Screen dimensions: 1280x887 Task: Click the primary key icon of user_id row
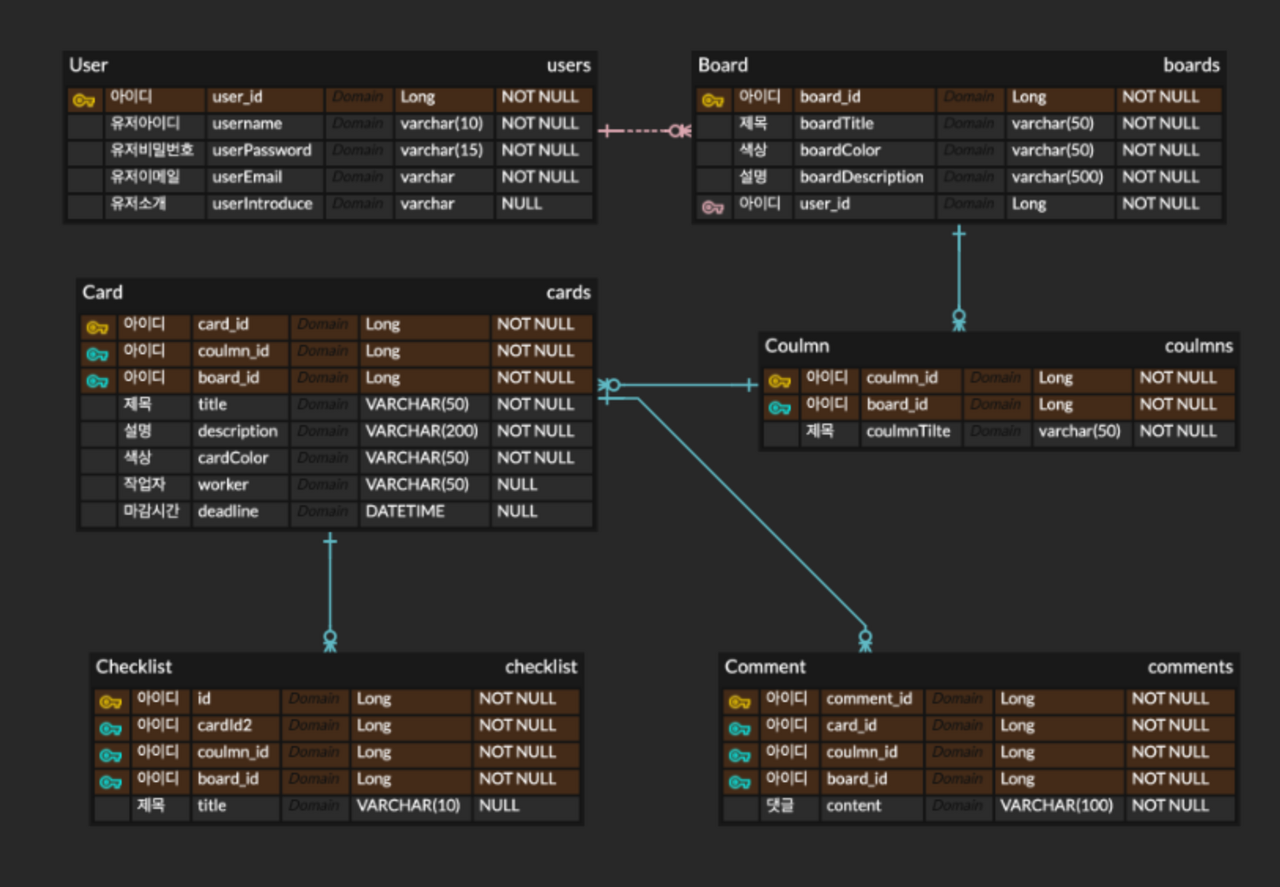click(84, 99)
